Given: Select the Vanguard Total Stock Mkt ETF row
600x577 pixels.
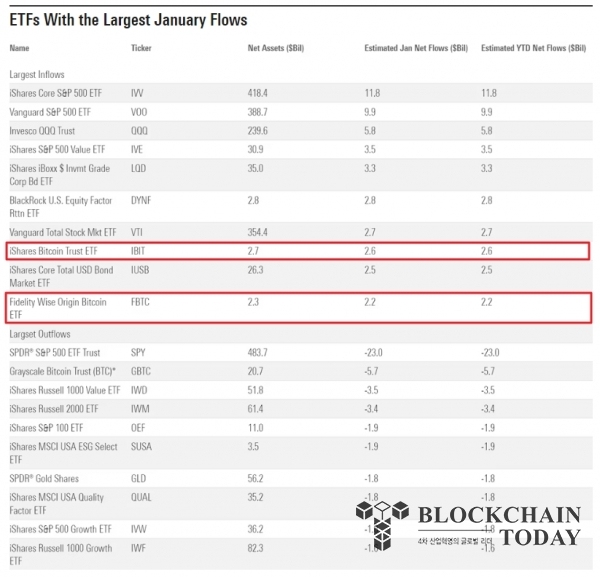Looking at the screenshot, I should click(301, 232).
